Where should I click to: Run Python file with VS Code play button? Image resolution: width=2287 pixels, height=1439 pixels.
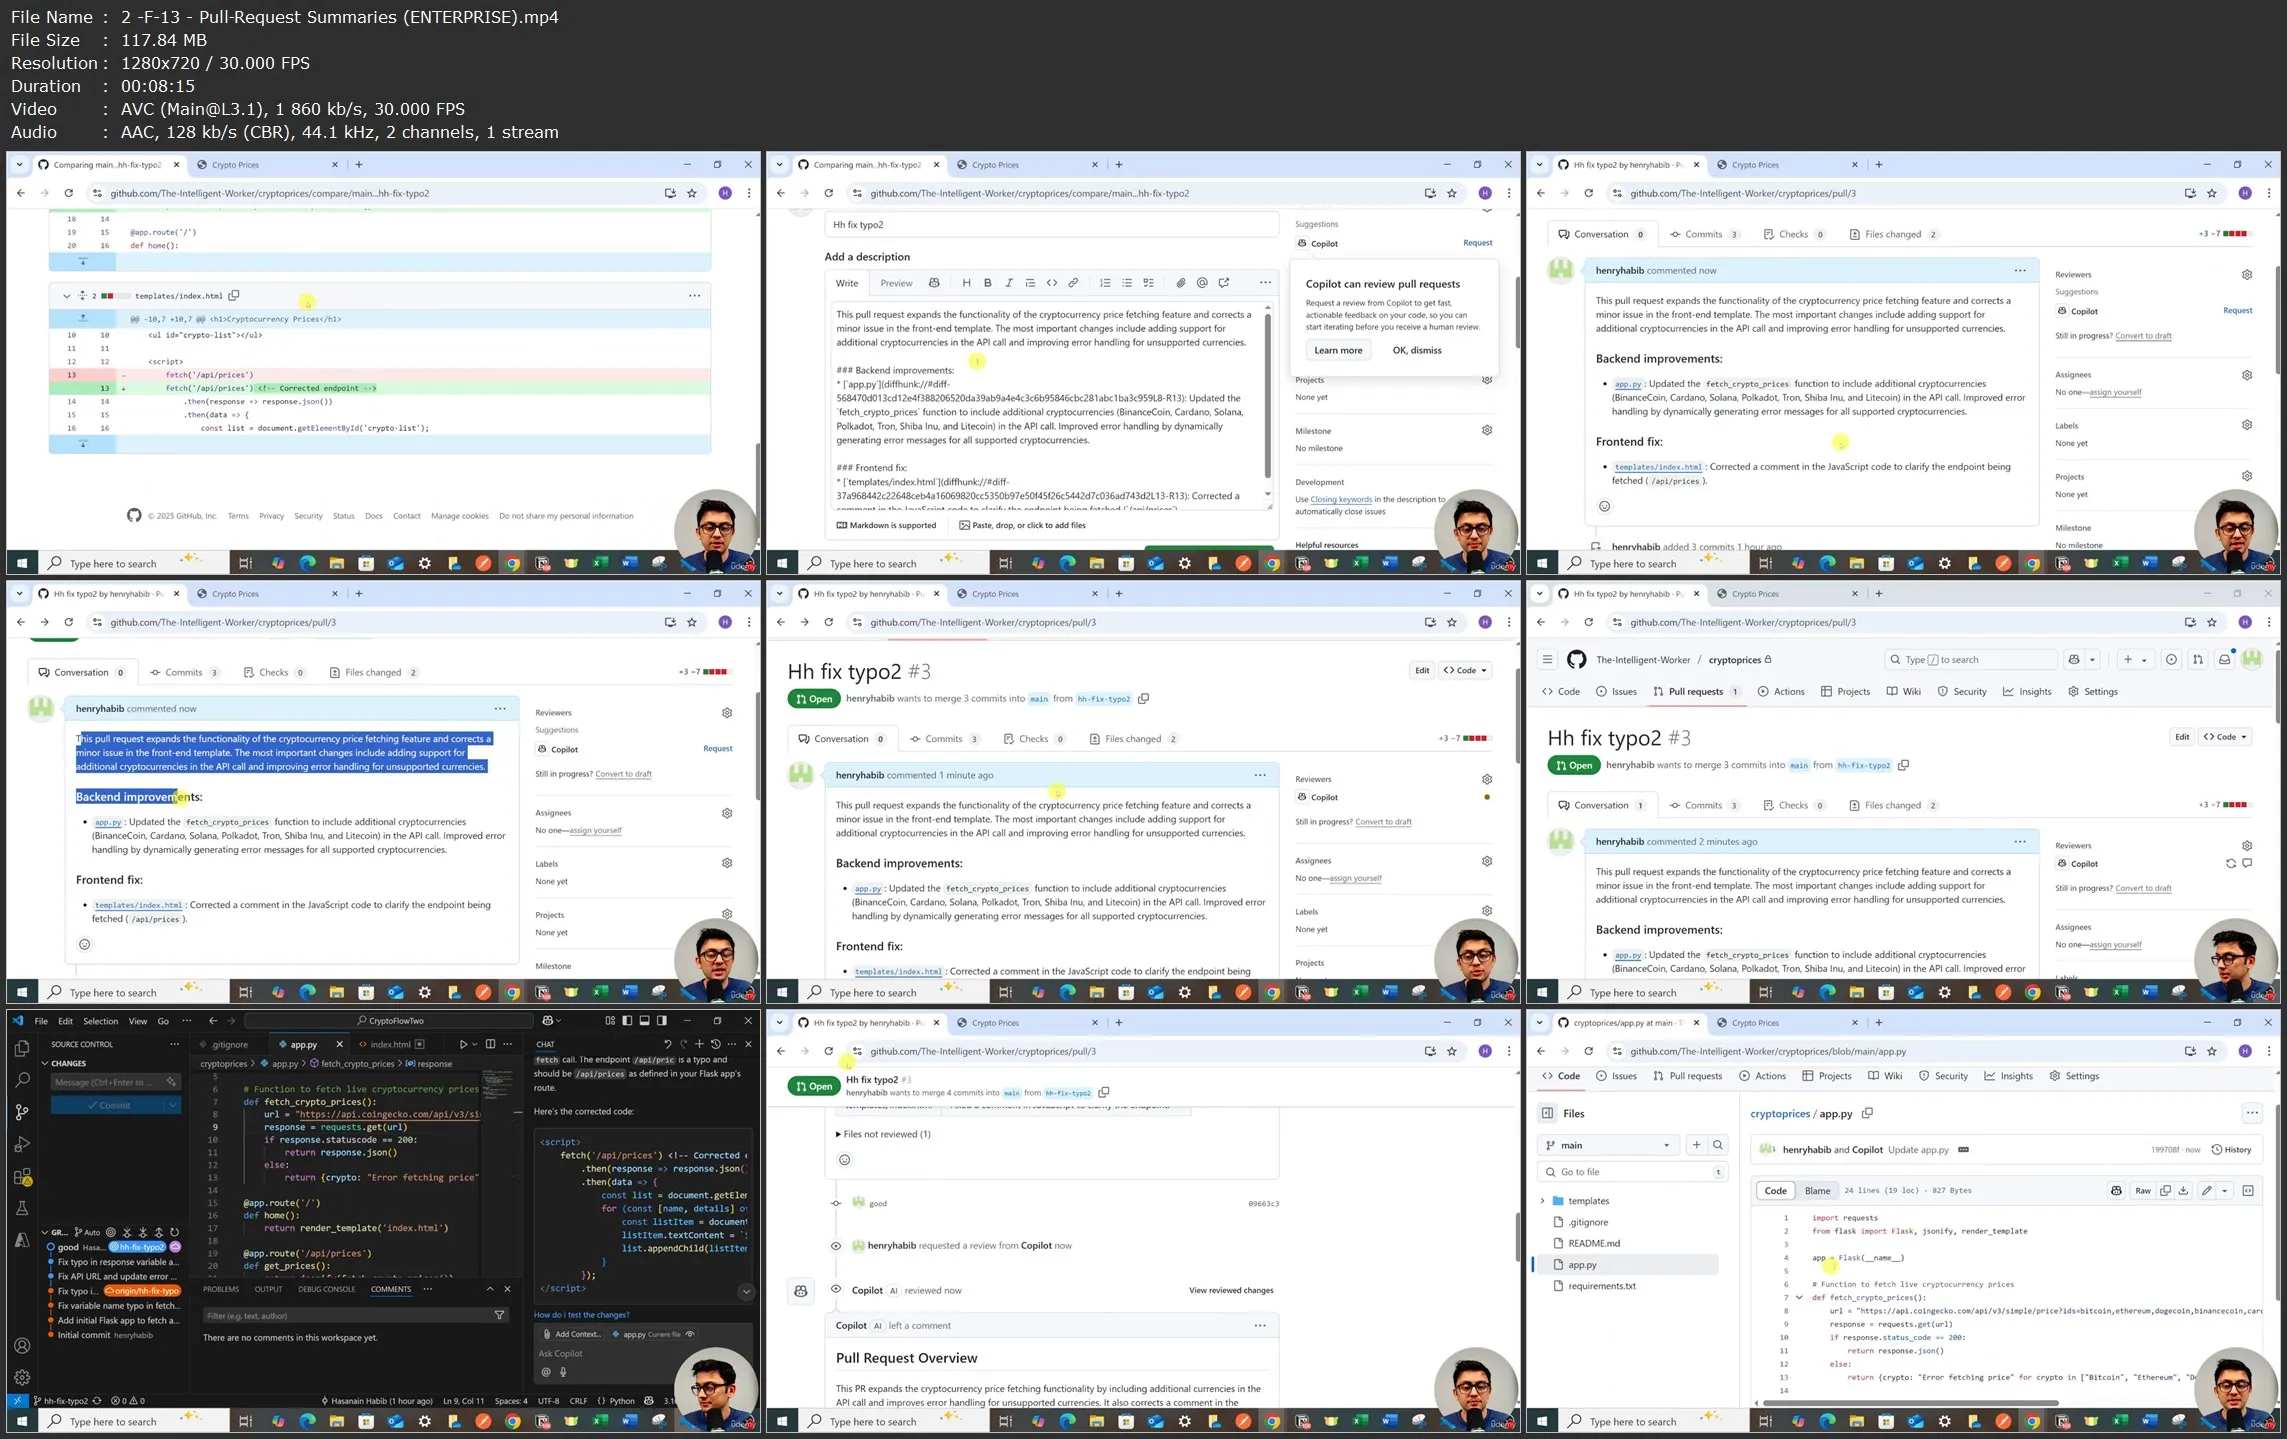(x=463, y=1044)
